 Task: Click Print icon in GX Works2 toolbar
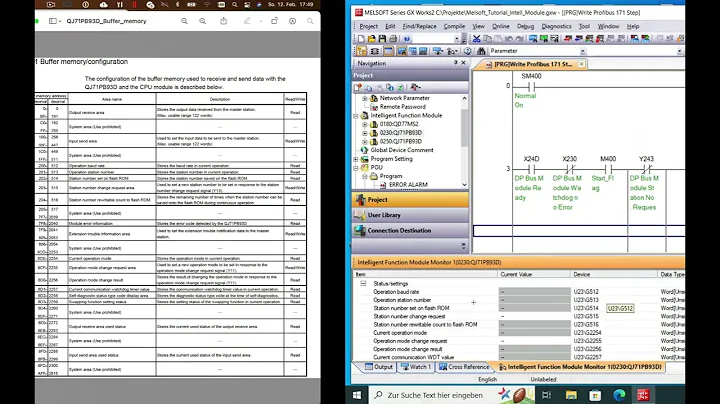(x=393, y=39)
